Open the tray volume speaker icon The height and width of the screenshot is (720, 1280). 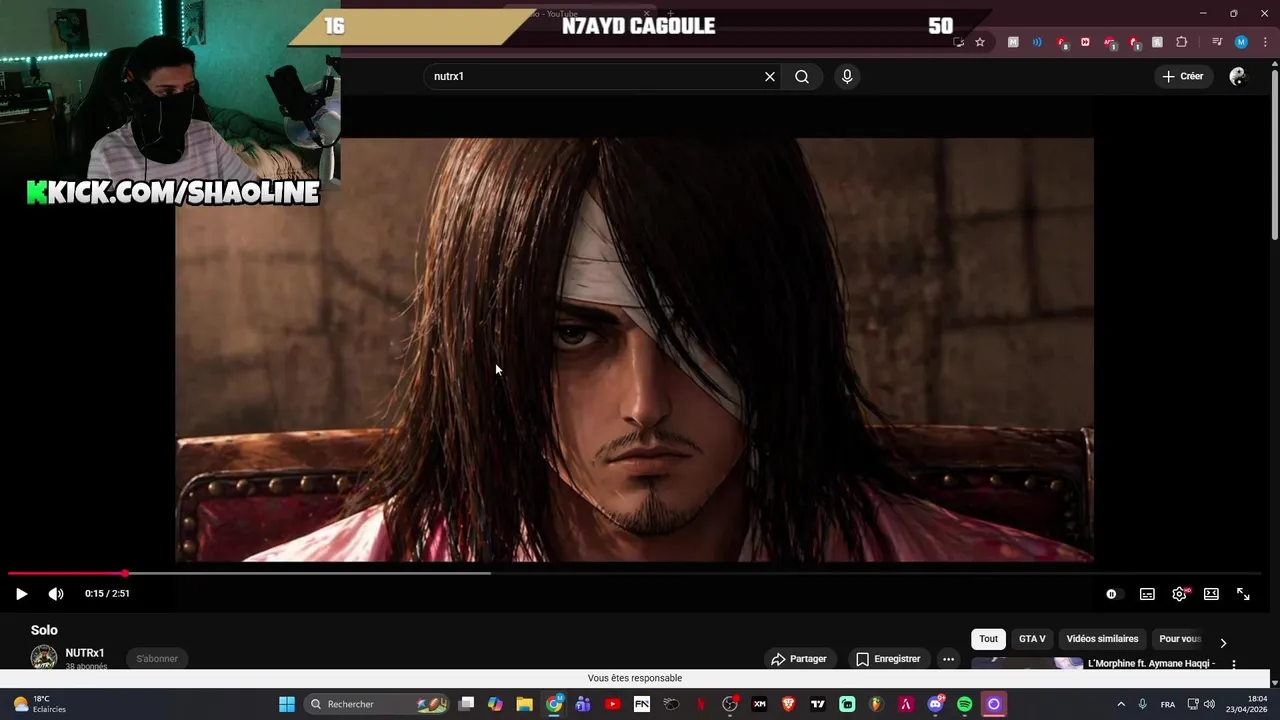pyautogui.click(x=1210, y=704)
